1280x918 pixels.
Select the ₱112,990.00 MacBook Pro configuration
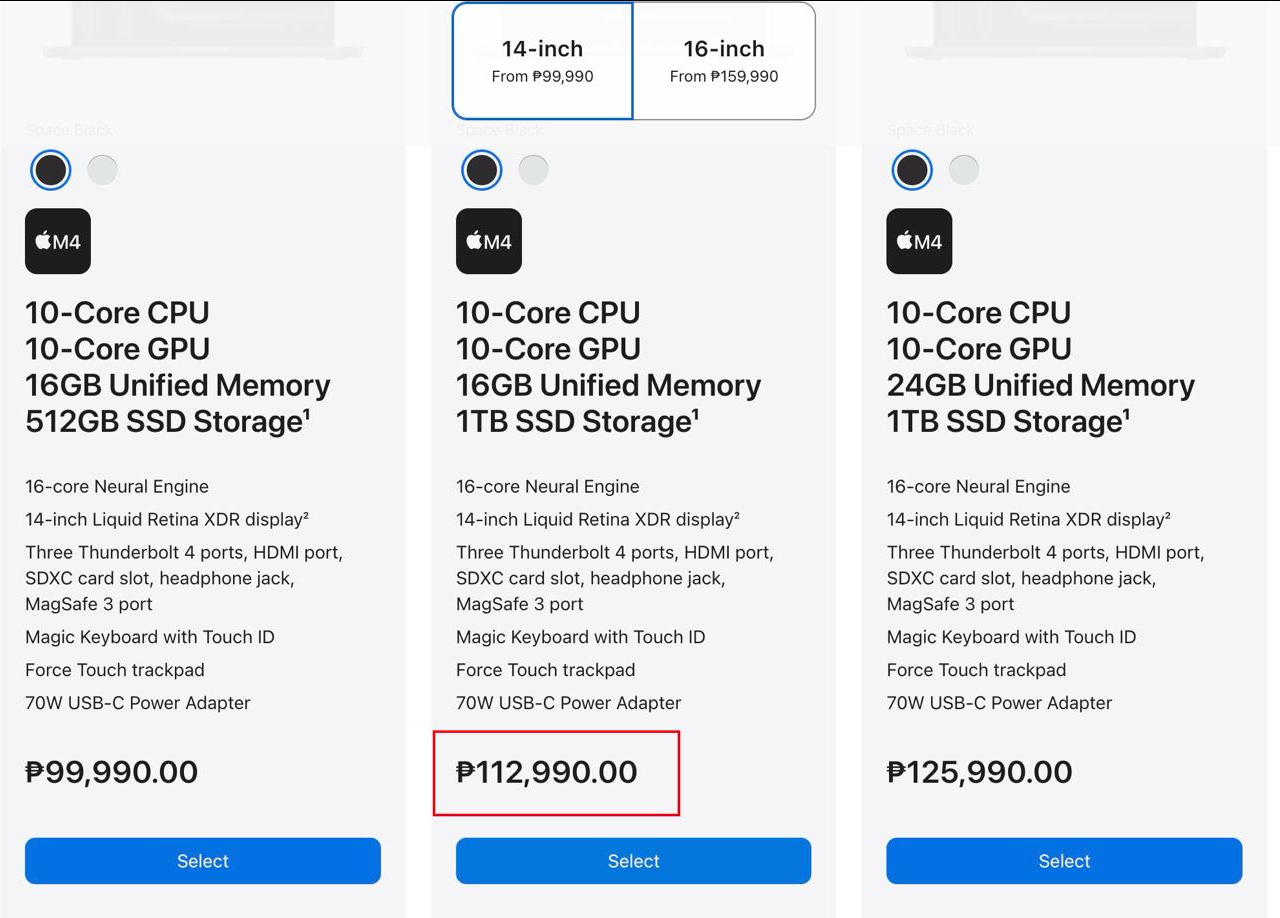point(634,861)
